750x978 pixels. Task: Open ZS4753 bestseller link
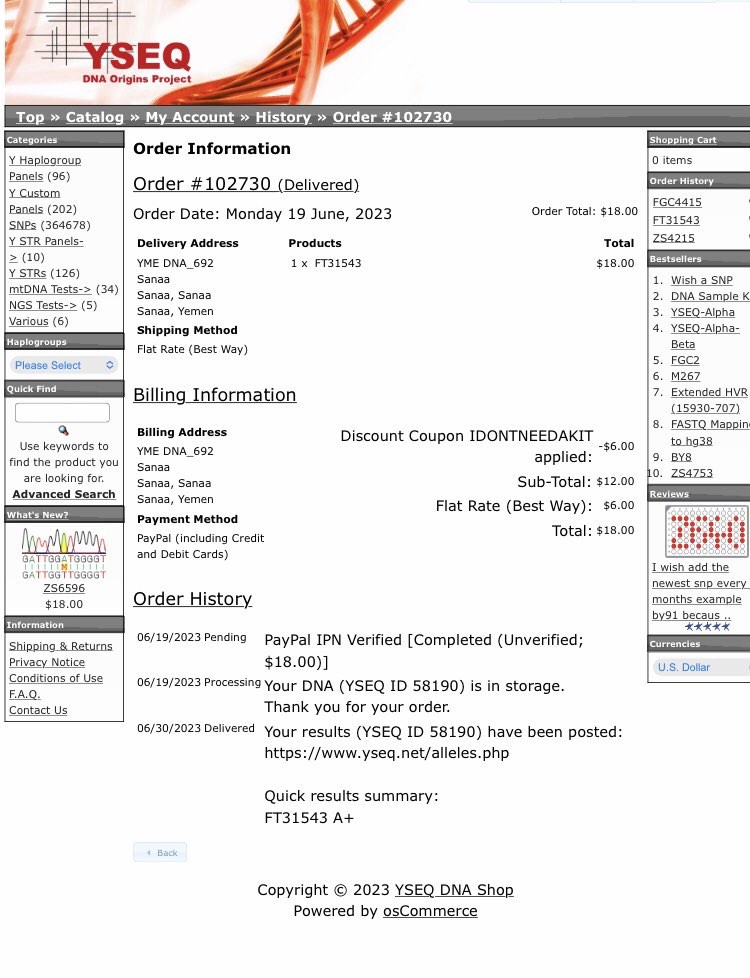(691, 473)
